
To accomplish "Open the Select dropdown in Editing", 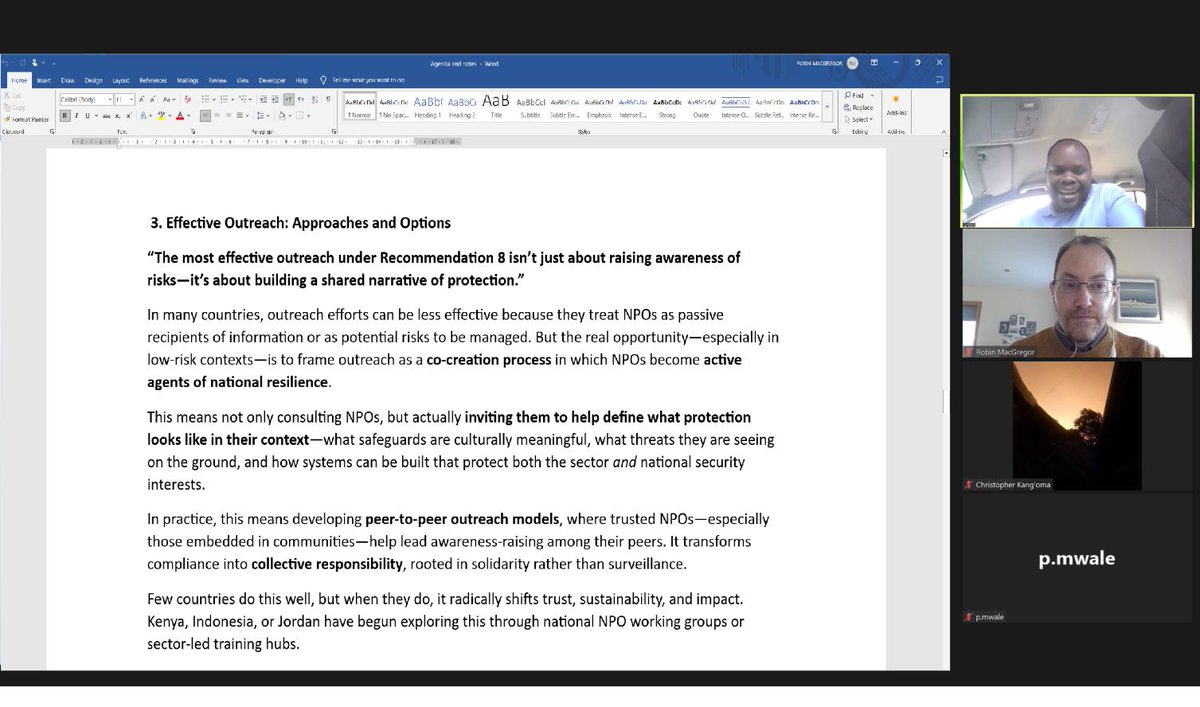I will (859, 120).
